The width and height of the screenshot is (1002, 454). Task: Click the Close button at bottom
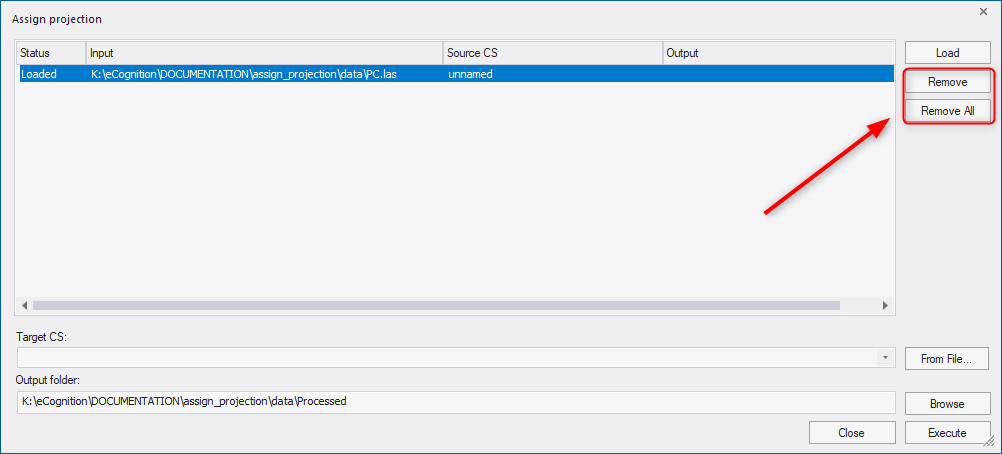click(x=851, y=433)
